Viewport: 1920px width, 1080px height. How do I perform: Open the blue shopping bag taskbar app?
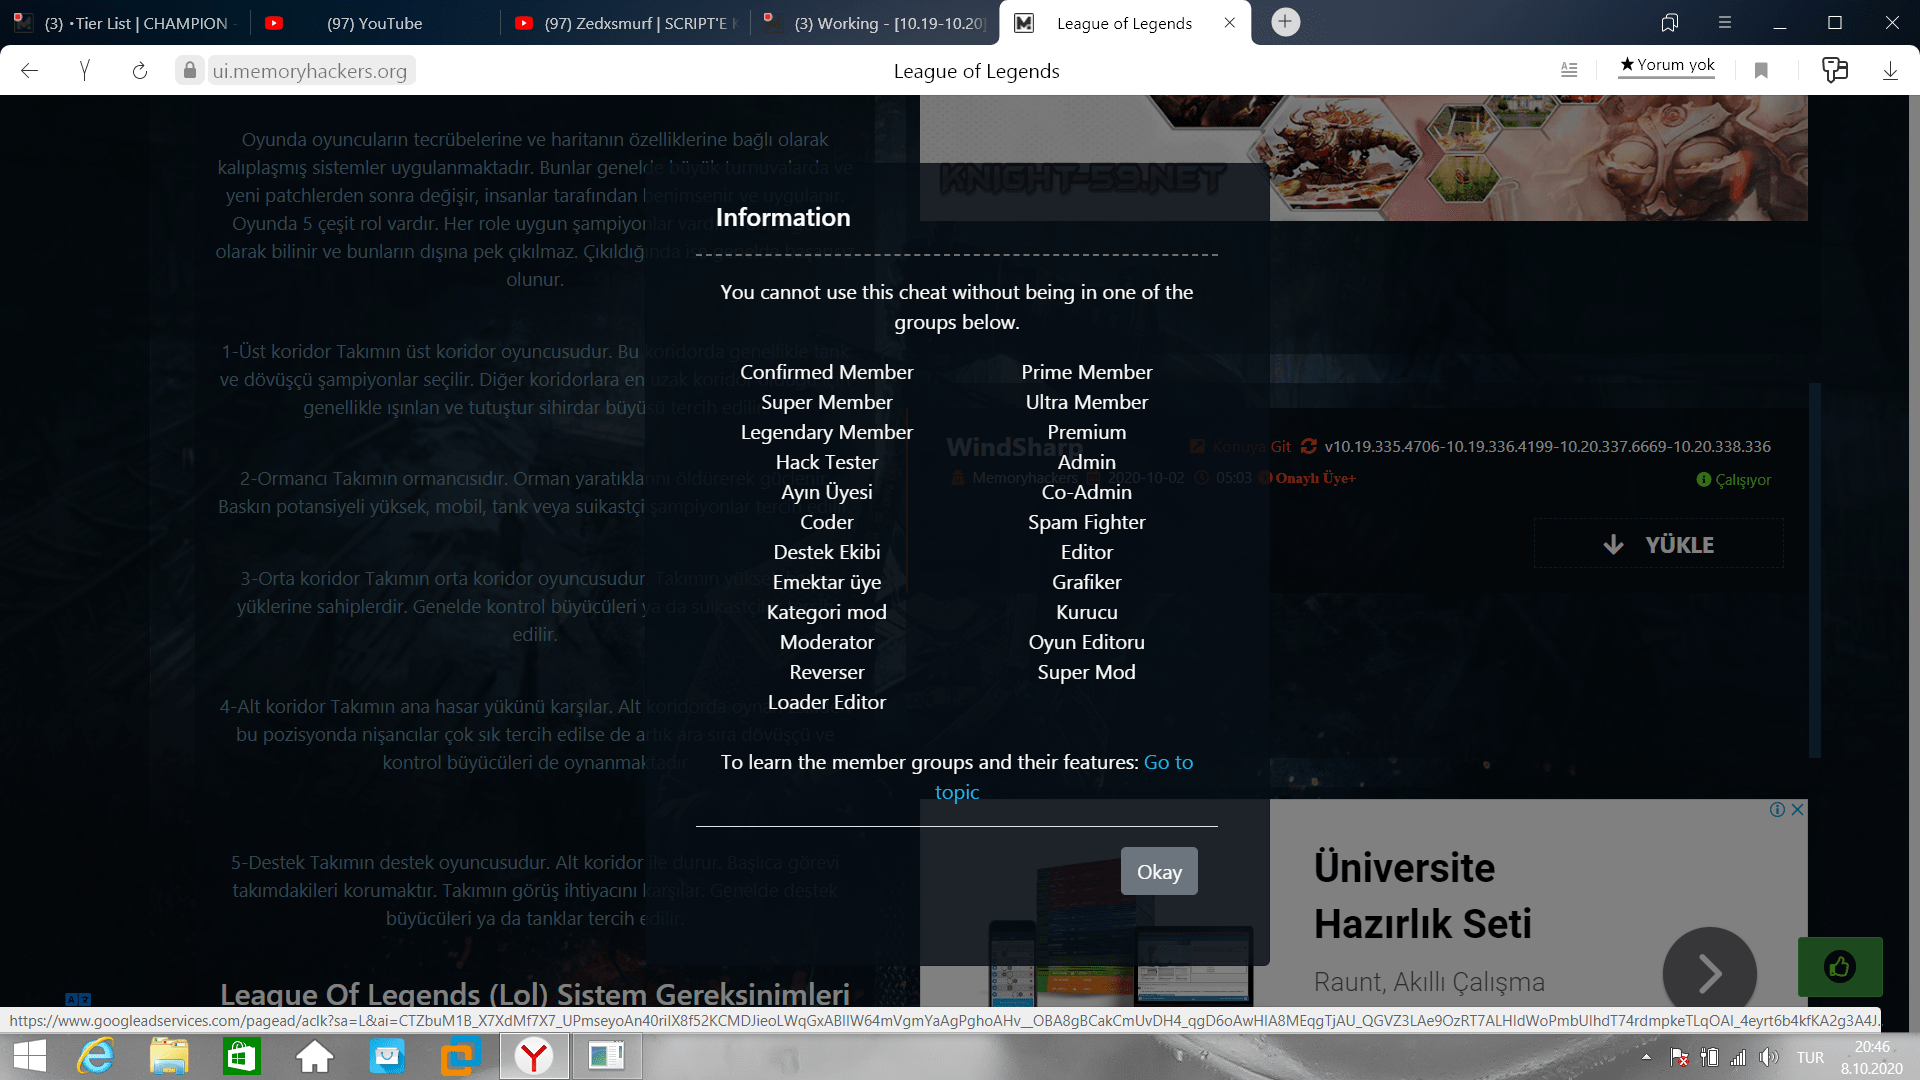point(387,1056)
